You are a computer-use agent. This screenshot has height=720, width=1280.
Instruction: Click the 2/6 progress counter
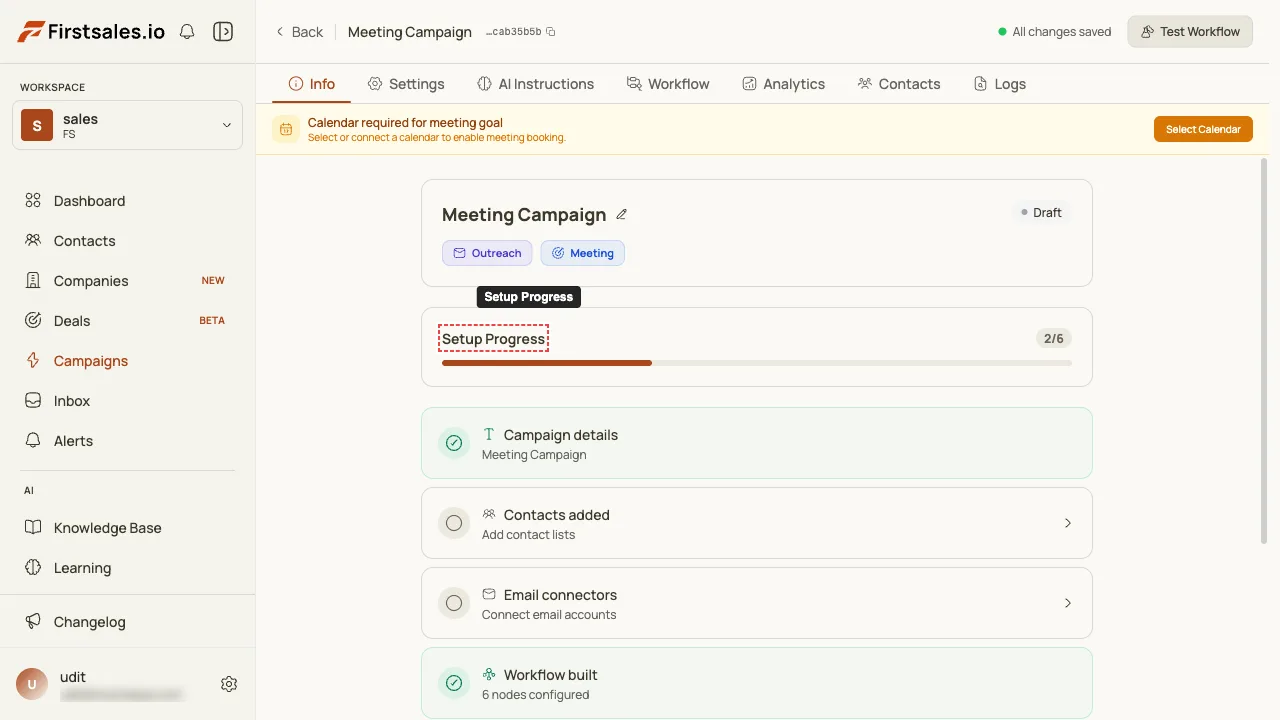1054,339
